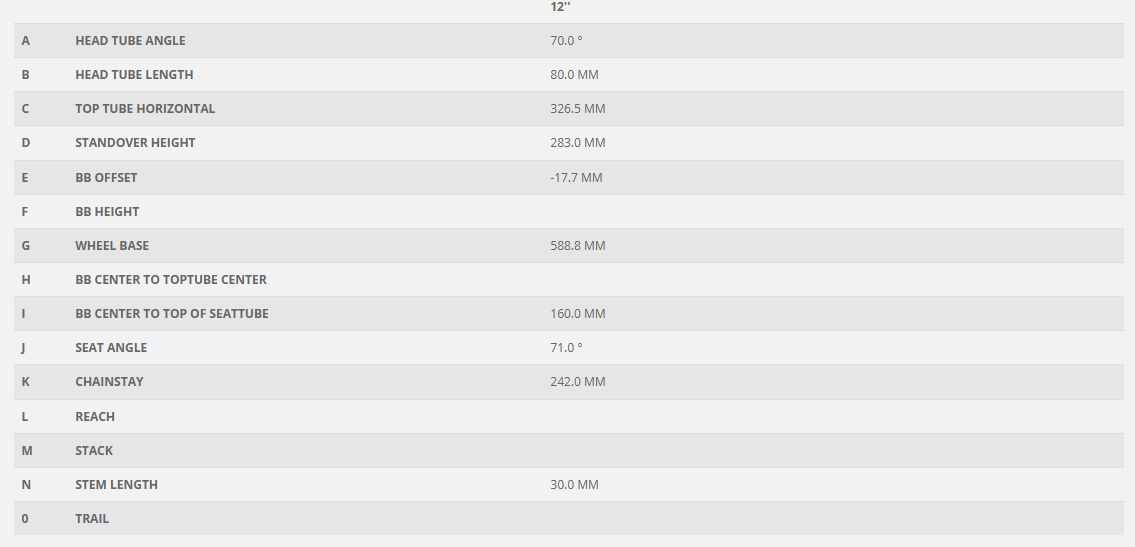
Task: Click the HEAD TUBE LENGTH label
Action: [134, 75]
